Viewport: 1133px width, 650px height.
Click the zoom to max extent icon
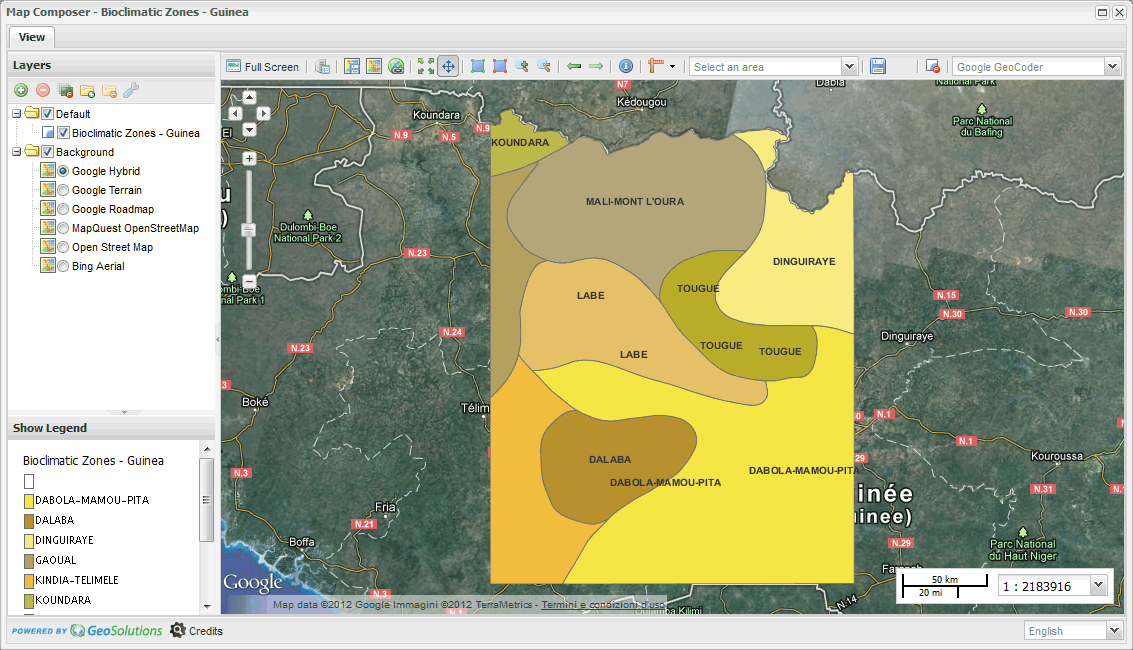pos(426,66)
